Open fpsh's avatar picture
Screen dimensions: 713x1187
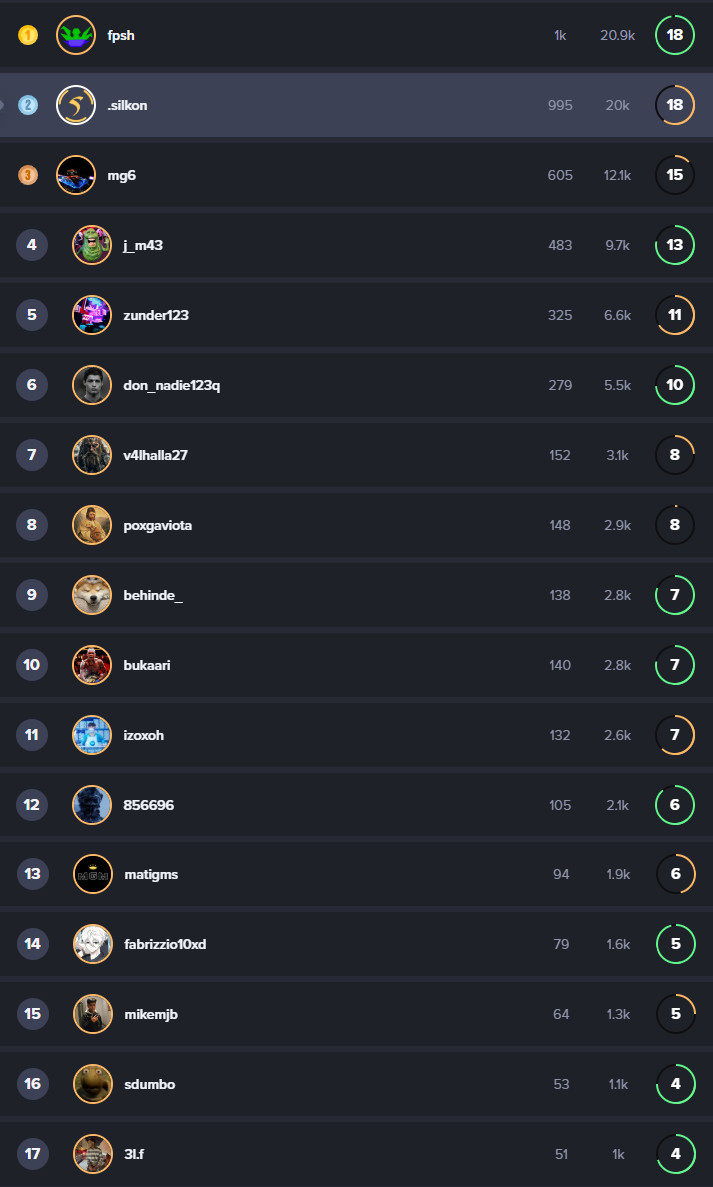coord(76,35)
